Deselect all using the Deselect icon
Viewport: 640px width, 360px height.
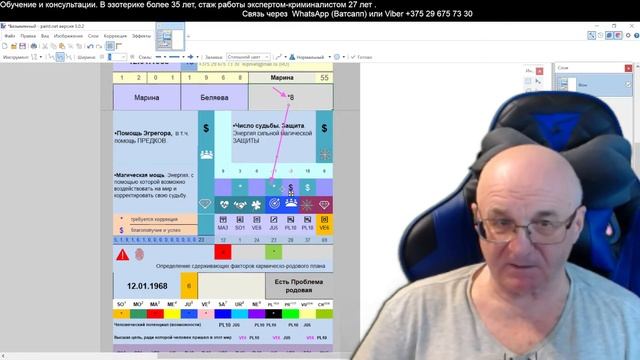79,46
